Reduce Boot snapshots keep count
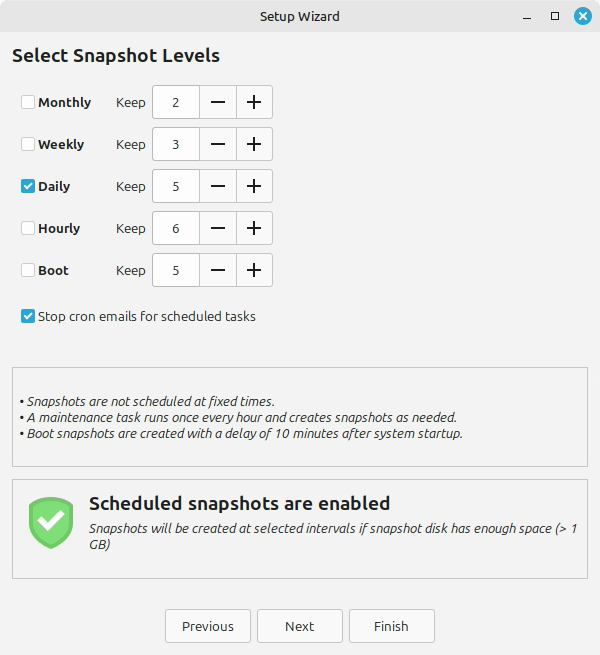This screenshot has height=655, width=600. [218, 270]
